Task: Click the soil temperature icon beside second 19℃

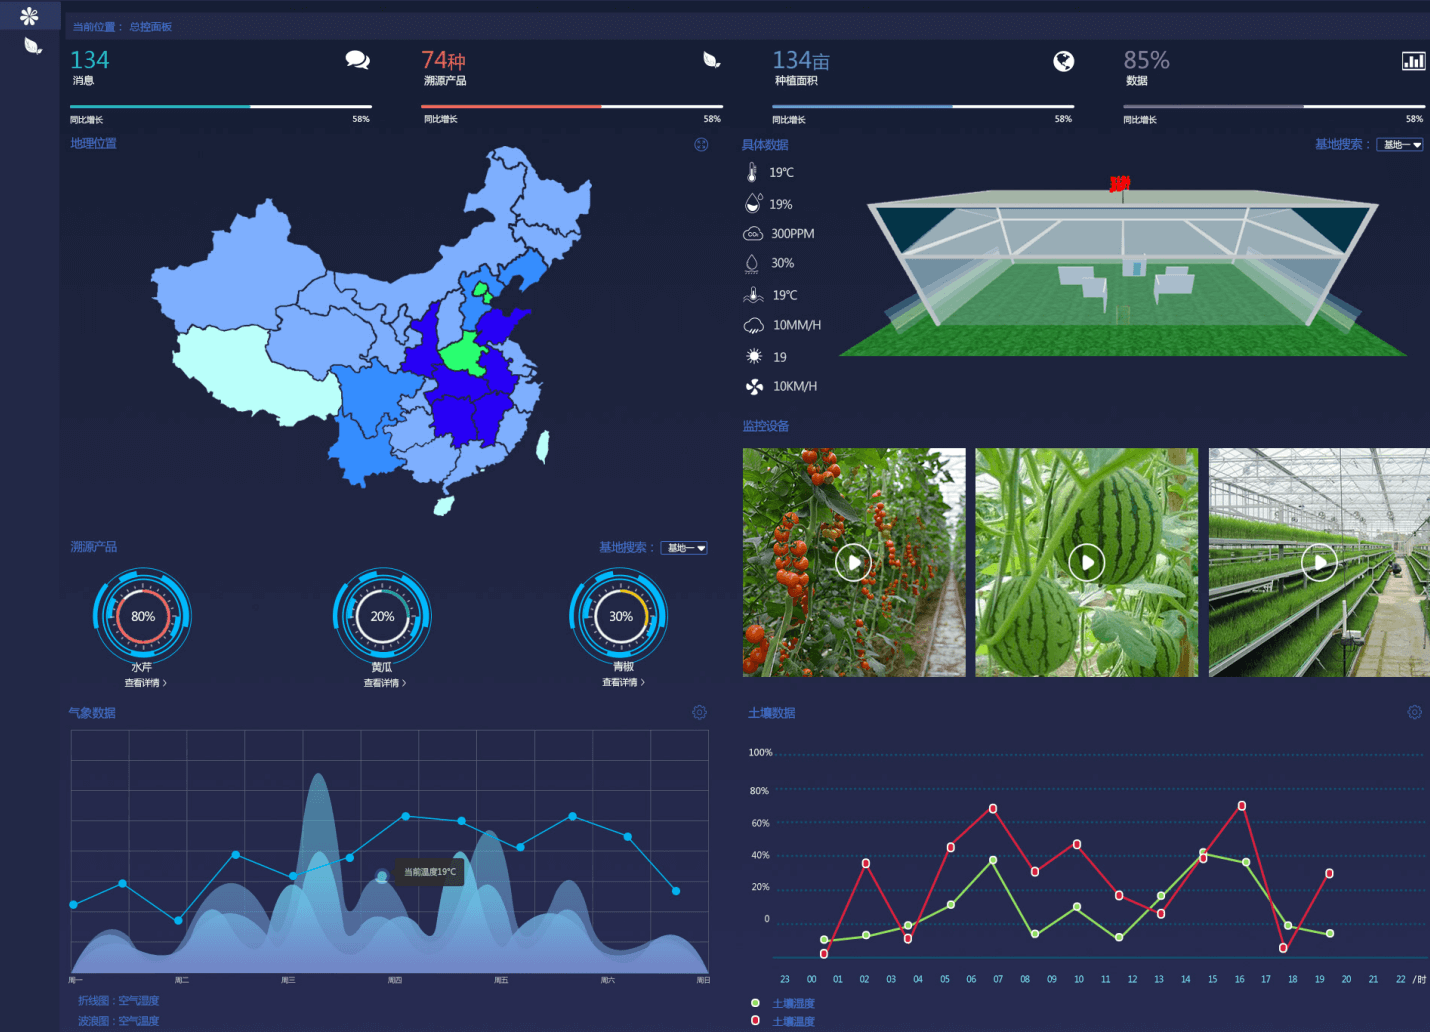Action: tap(753, 295)
